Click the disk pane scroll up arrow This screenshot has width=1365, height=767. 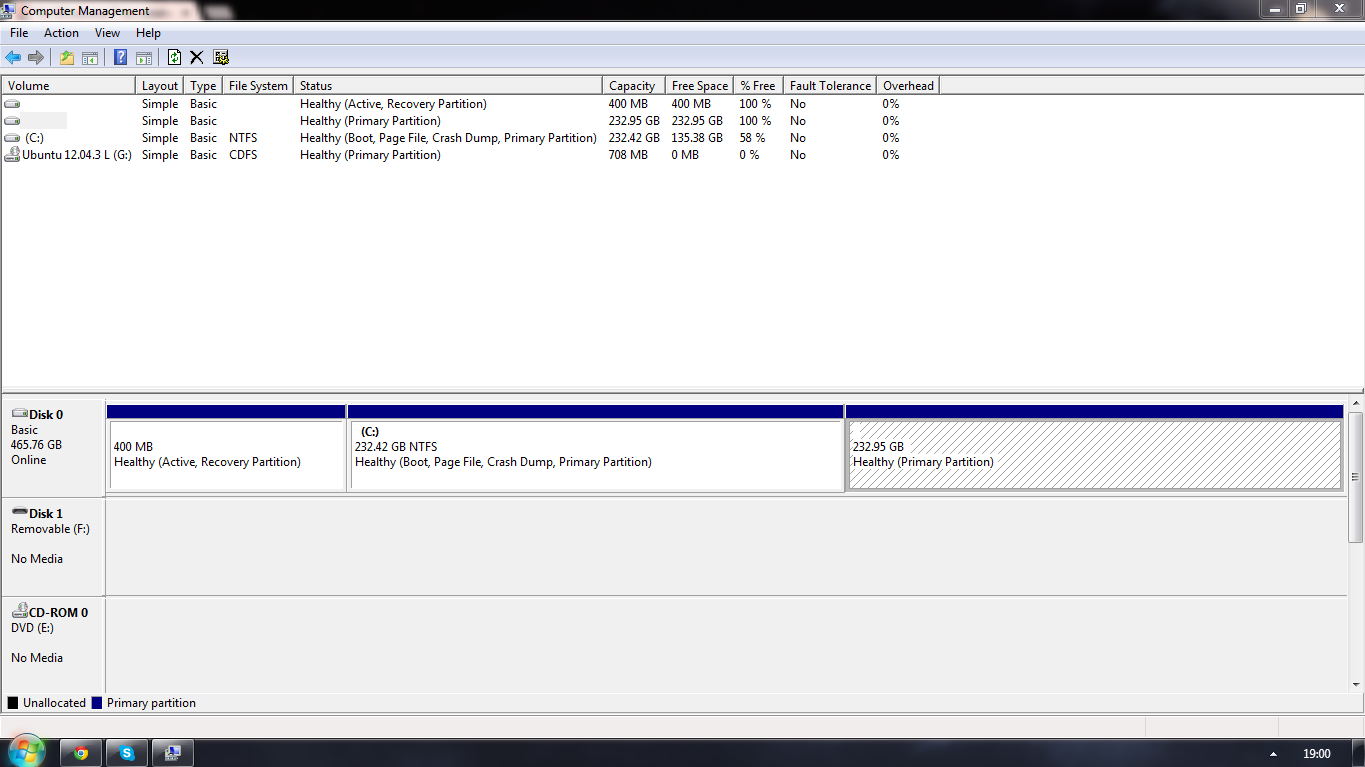click(x=1356, y=403)
